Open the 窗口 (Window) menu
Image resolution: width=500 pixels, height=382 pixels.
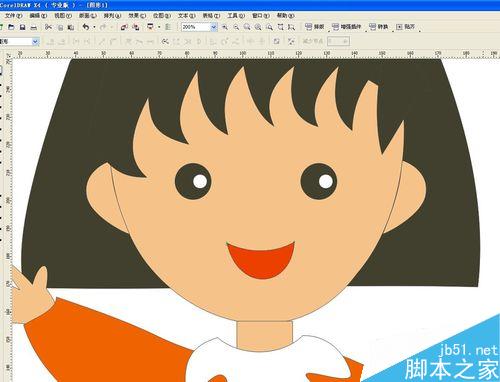tap(261, 16)
